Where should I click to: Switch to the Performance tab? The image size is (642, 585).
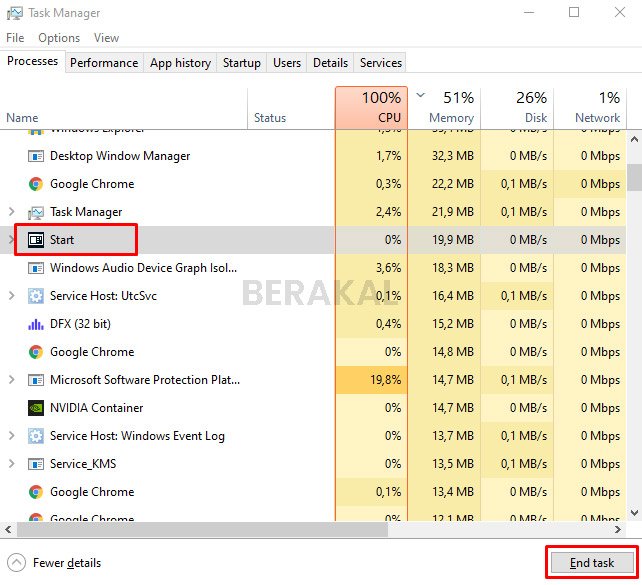coord(104,63)
